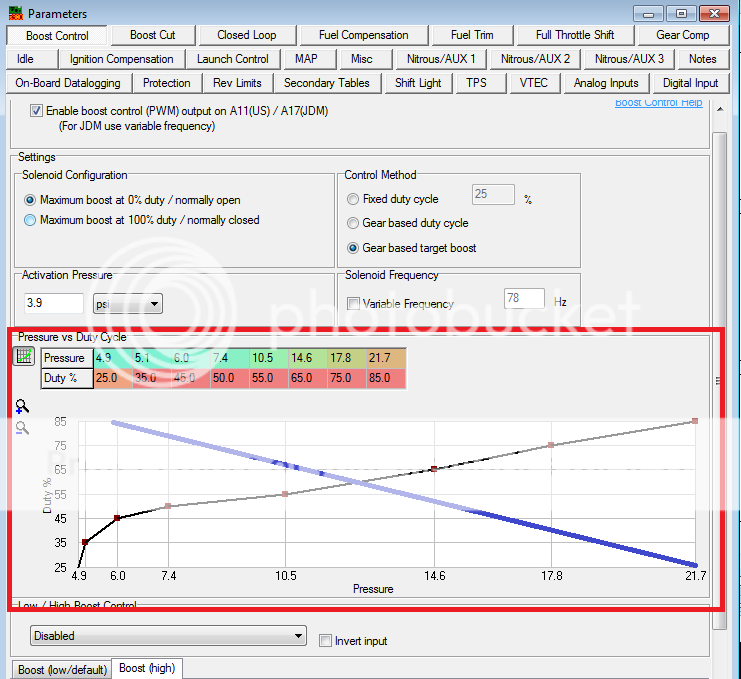
Task: Toggle the Variable Frequency checkbox
Action: 353,303
